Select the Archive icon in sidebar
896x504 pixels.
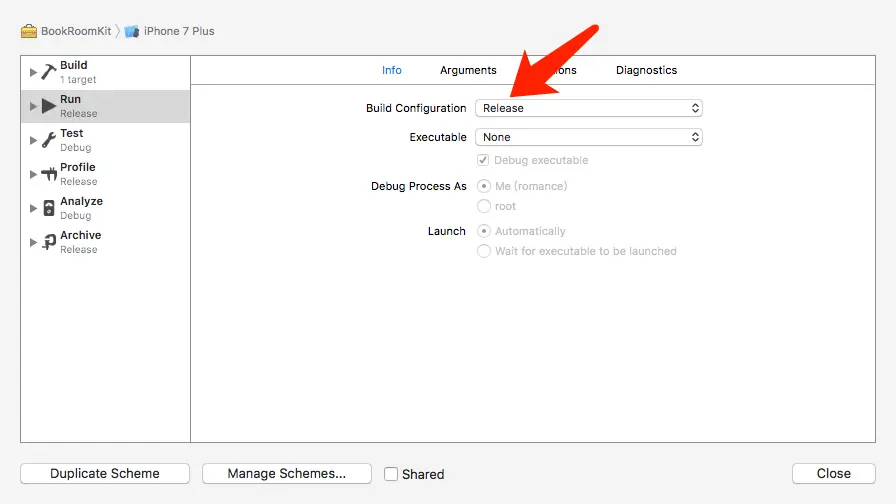(49, 242)
